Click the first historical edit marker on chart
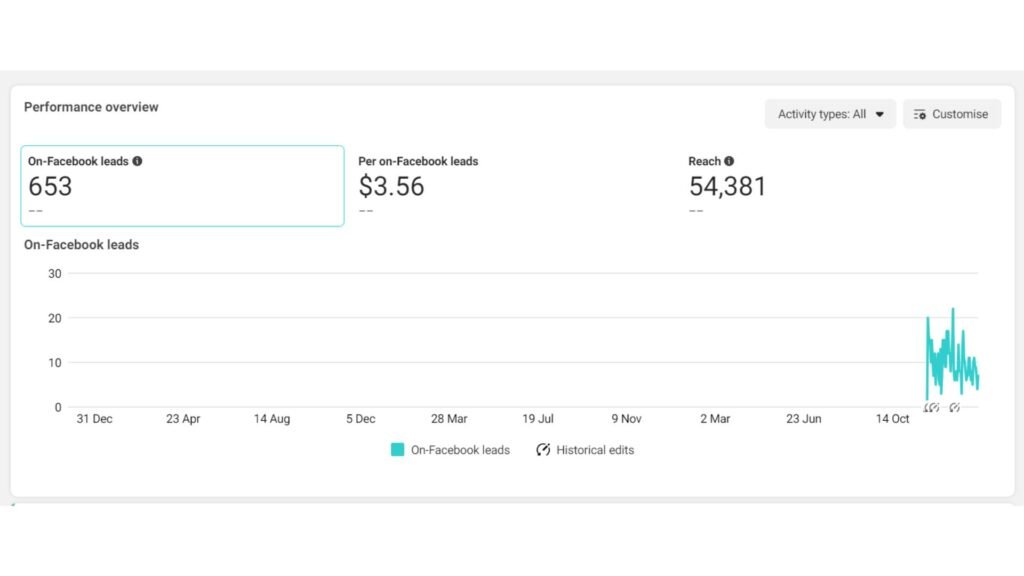The image size is (1024, 576). pyautogui.click(x=932, y=407)
